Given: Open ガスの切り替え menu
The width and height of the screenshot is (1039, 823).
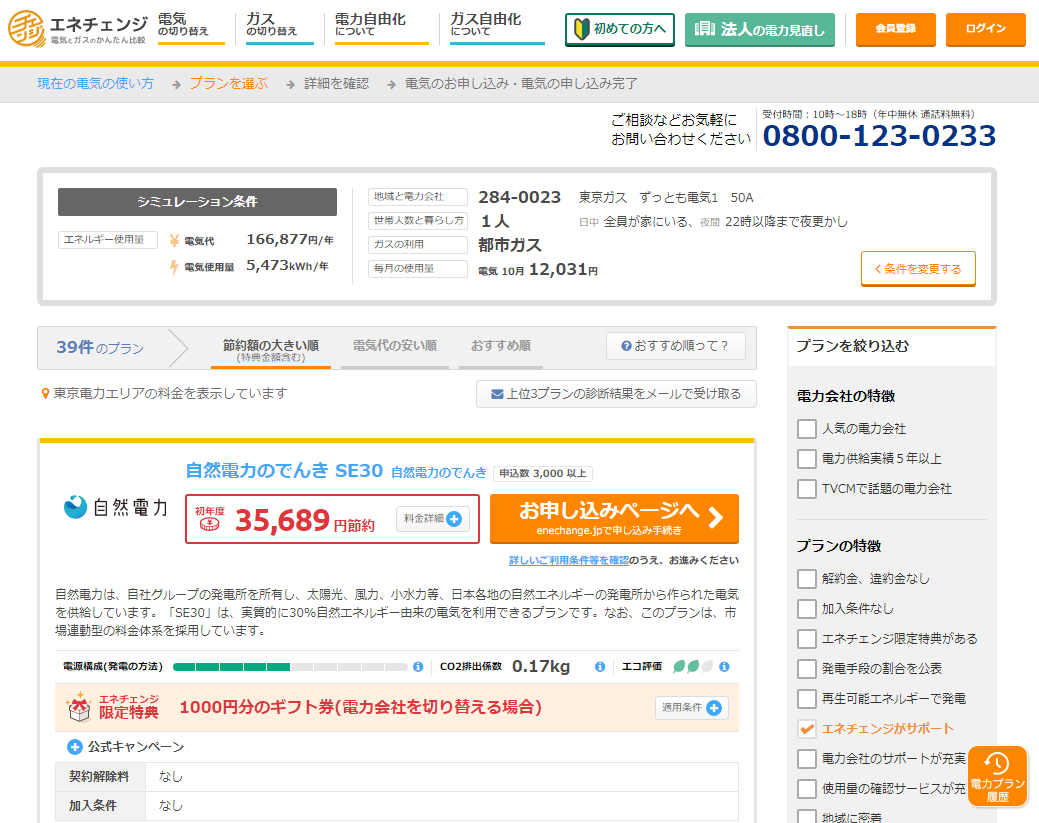Looking at the screenshot, I should (x=280, y=27).
